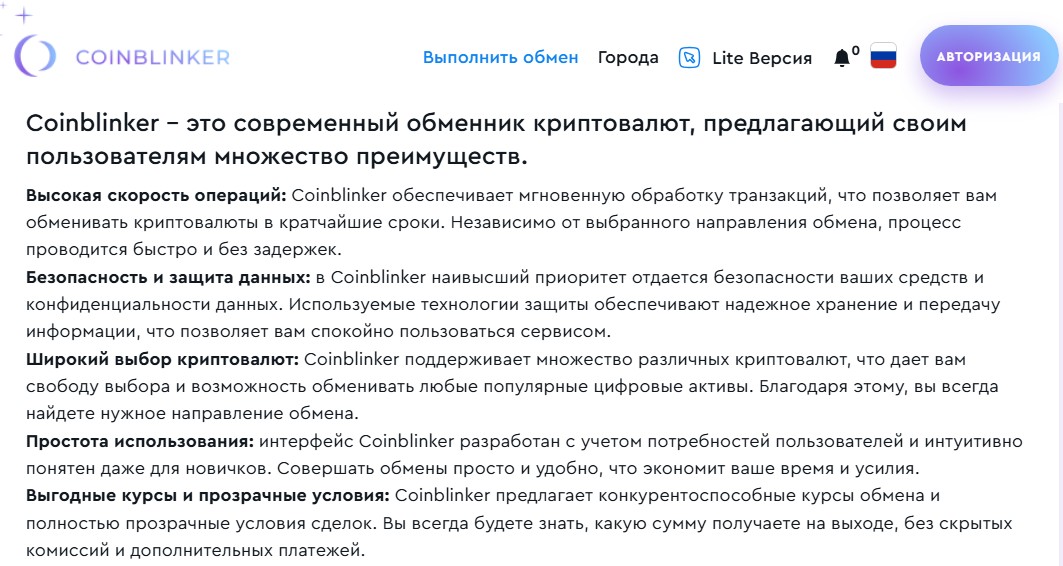The image size is (1063, 566).
Task: Click the 'Простота использования' bold label
Action: 140,441
